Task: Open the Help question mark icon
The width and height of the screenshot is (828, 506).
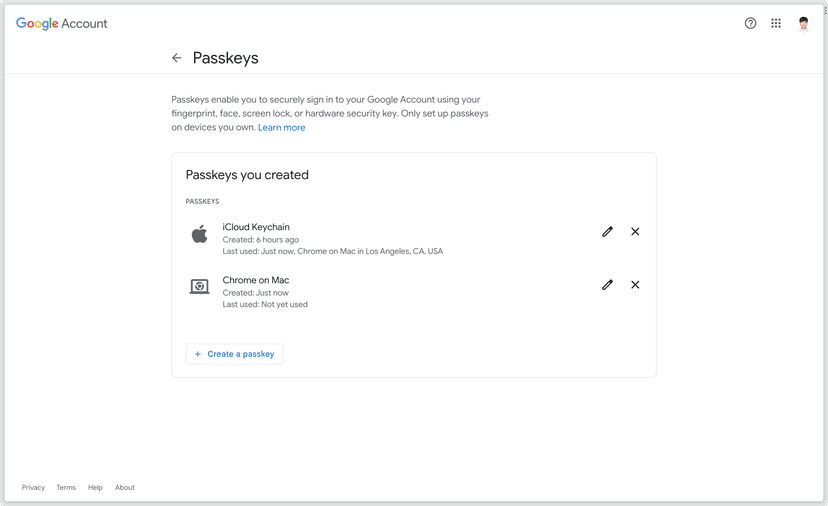Action: coord(750,23)
